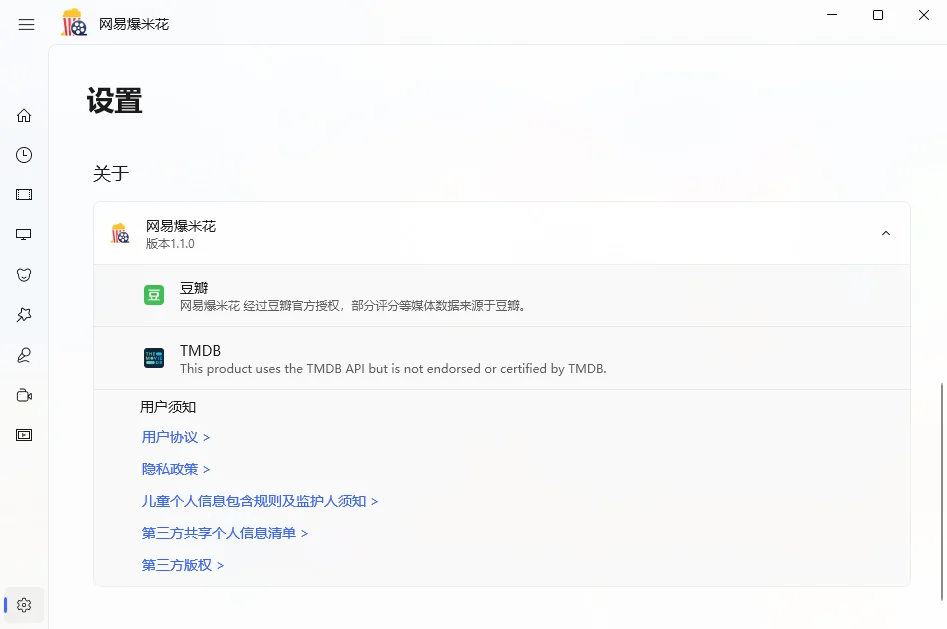This screenshot has width=947, height=629.
Task: Open the bear face kids section icon
Action: [24, 275]
